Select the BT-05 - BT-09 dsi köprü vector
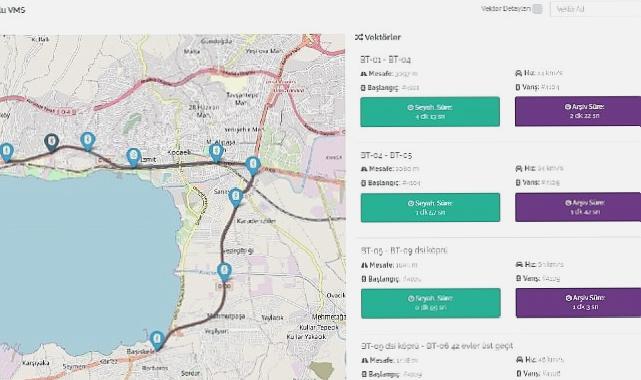Screen dimensions: 641x380 404,250
